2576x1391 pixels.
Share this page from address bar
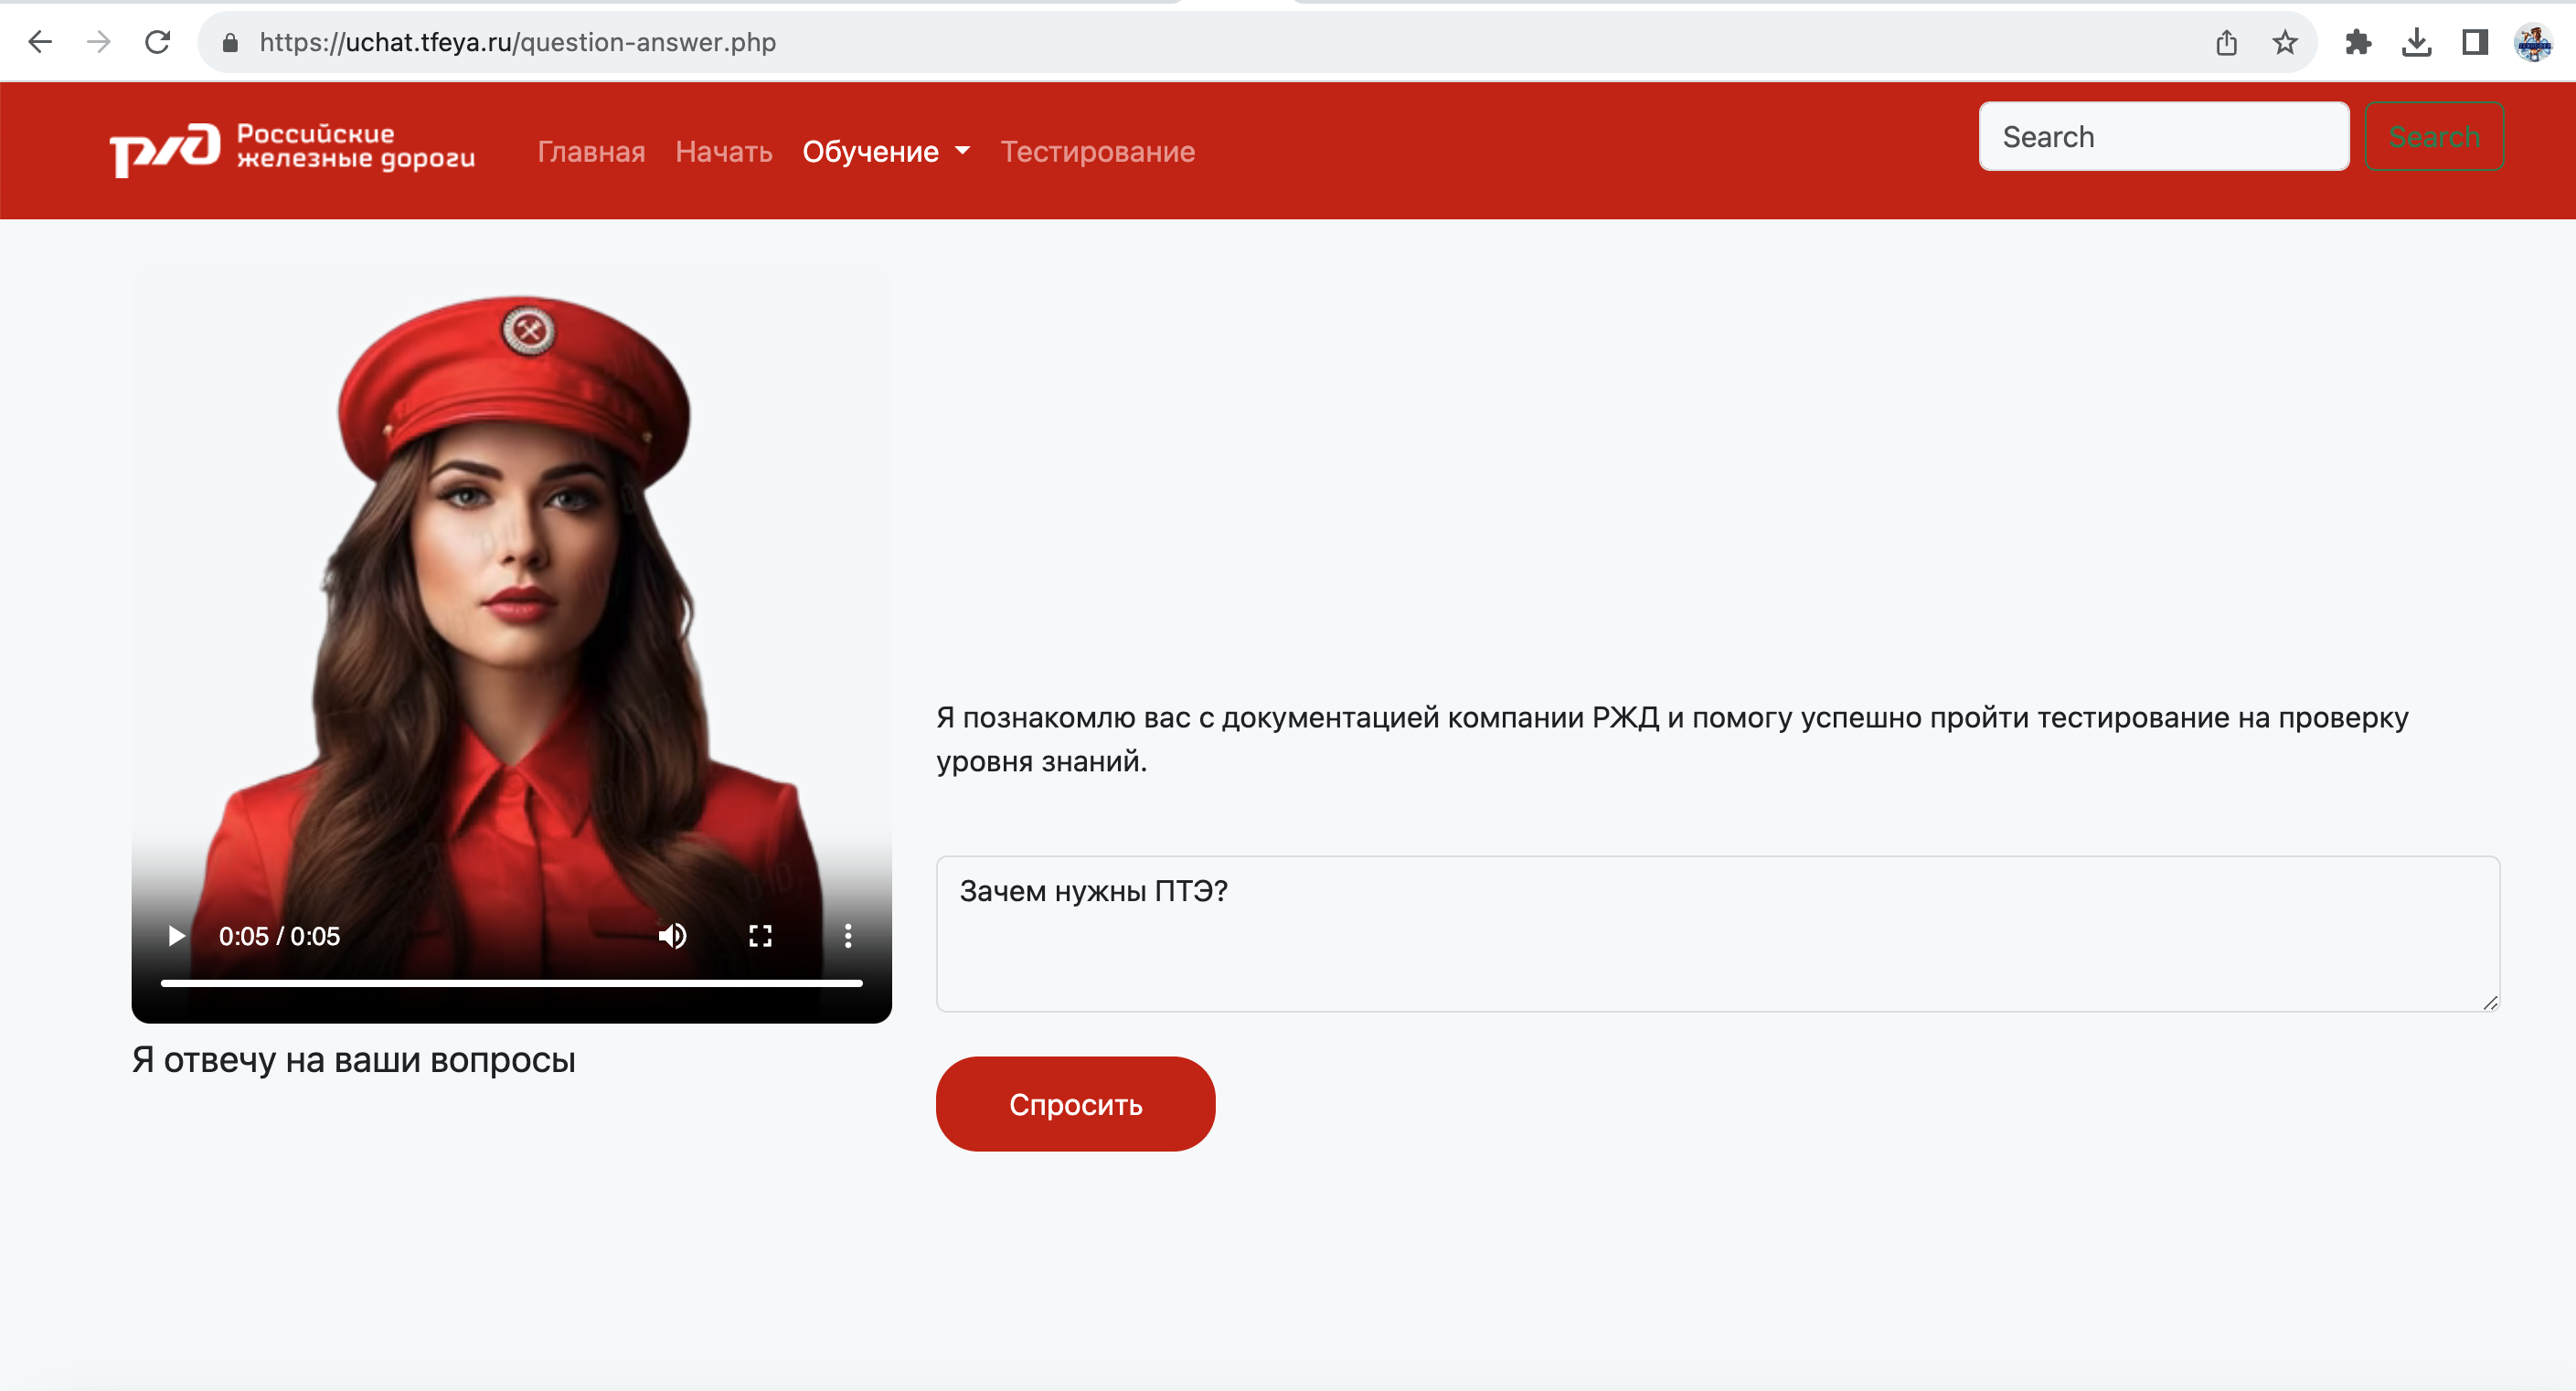[x=2226, y=42]
